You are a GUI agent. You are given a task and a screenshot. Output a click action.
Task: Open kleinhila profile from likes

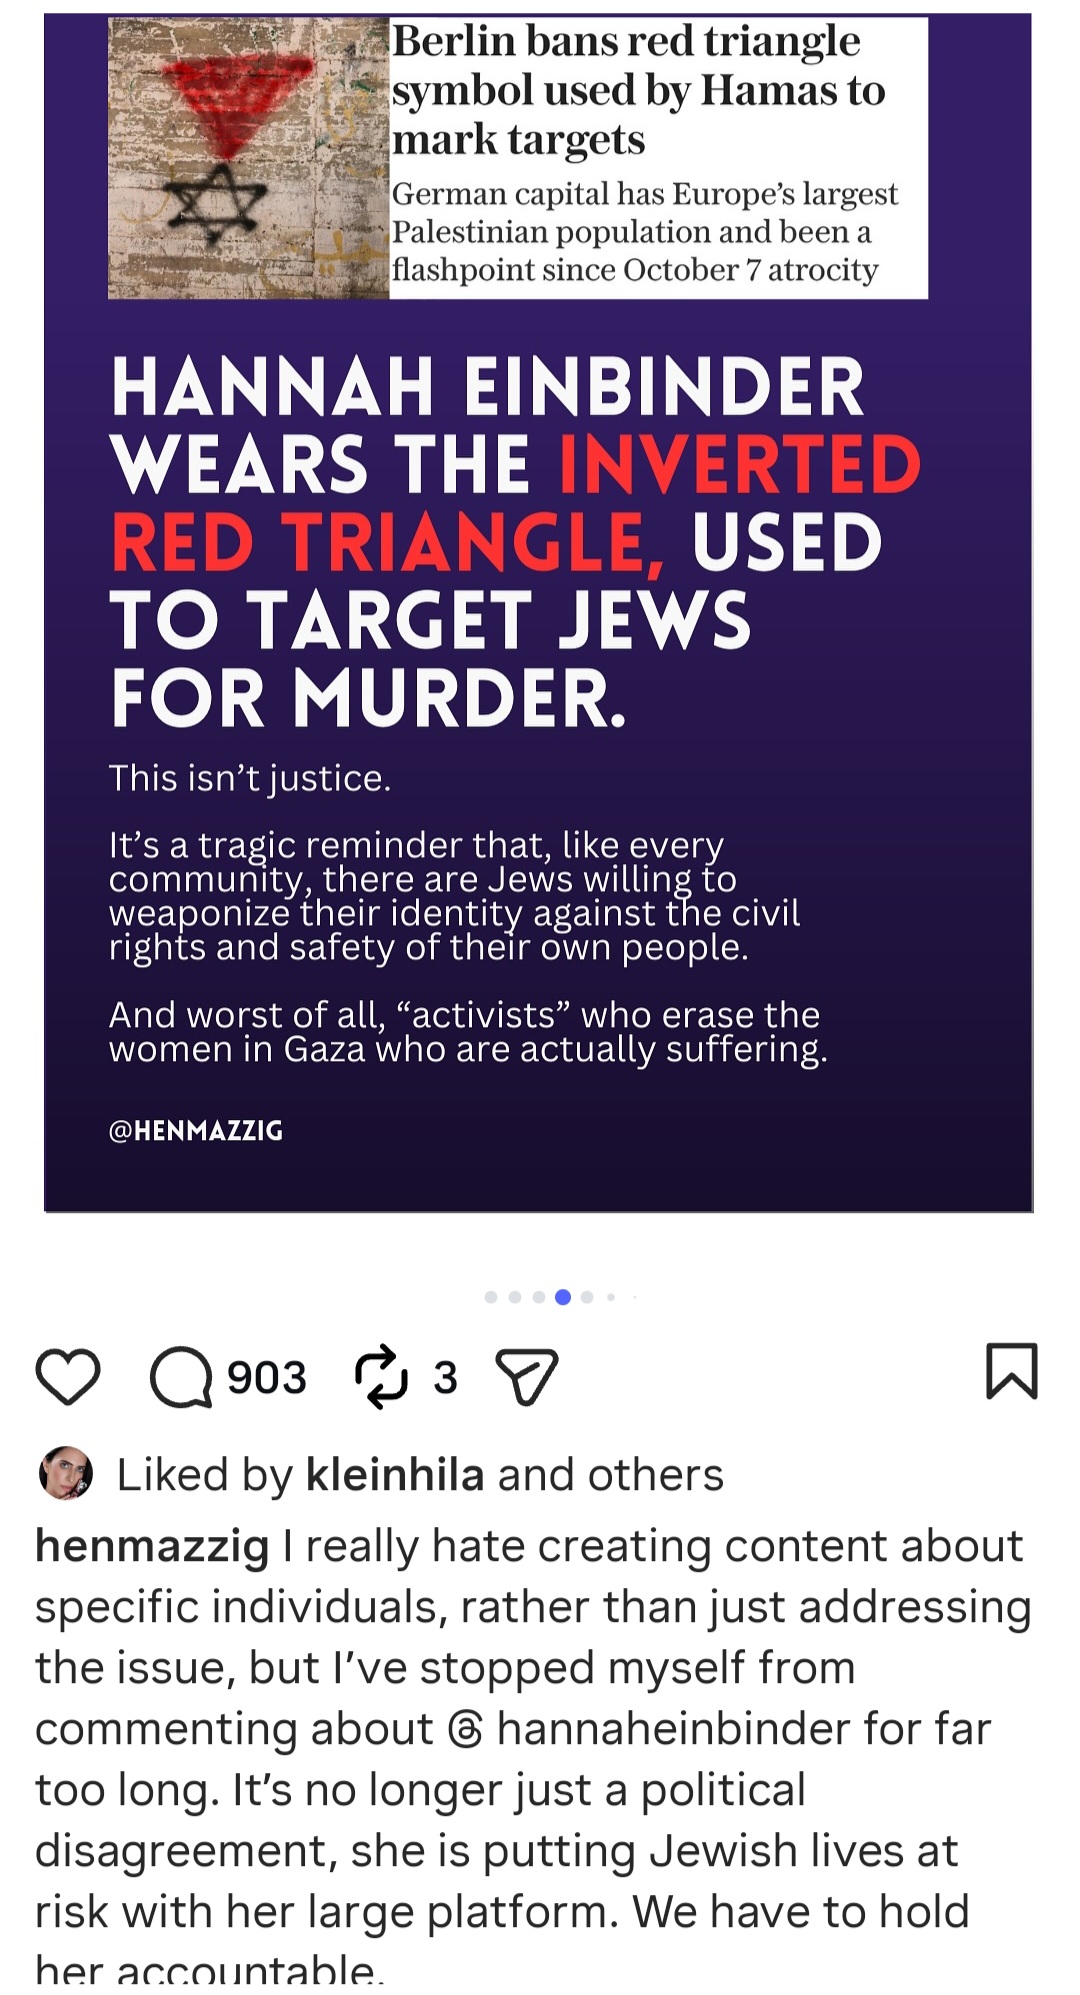[x=395, y=1475]
